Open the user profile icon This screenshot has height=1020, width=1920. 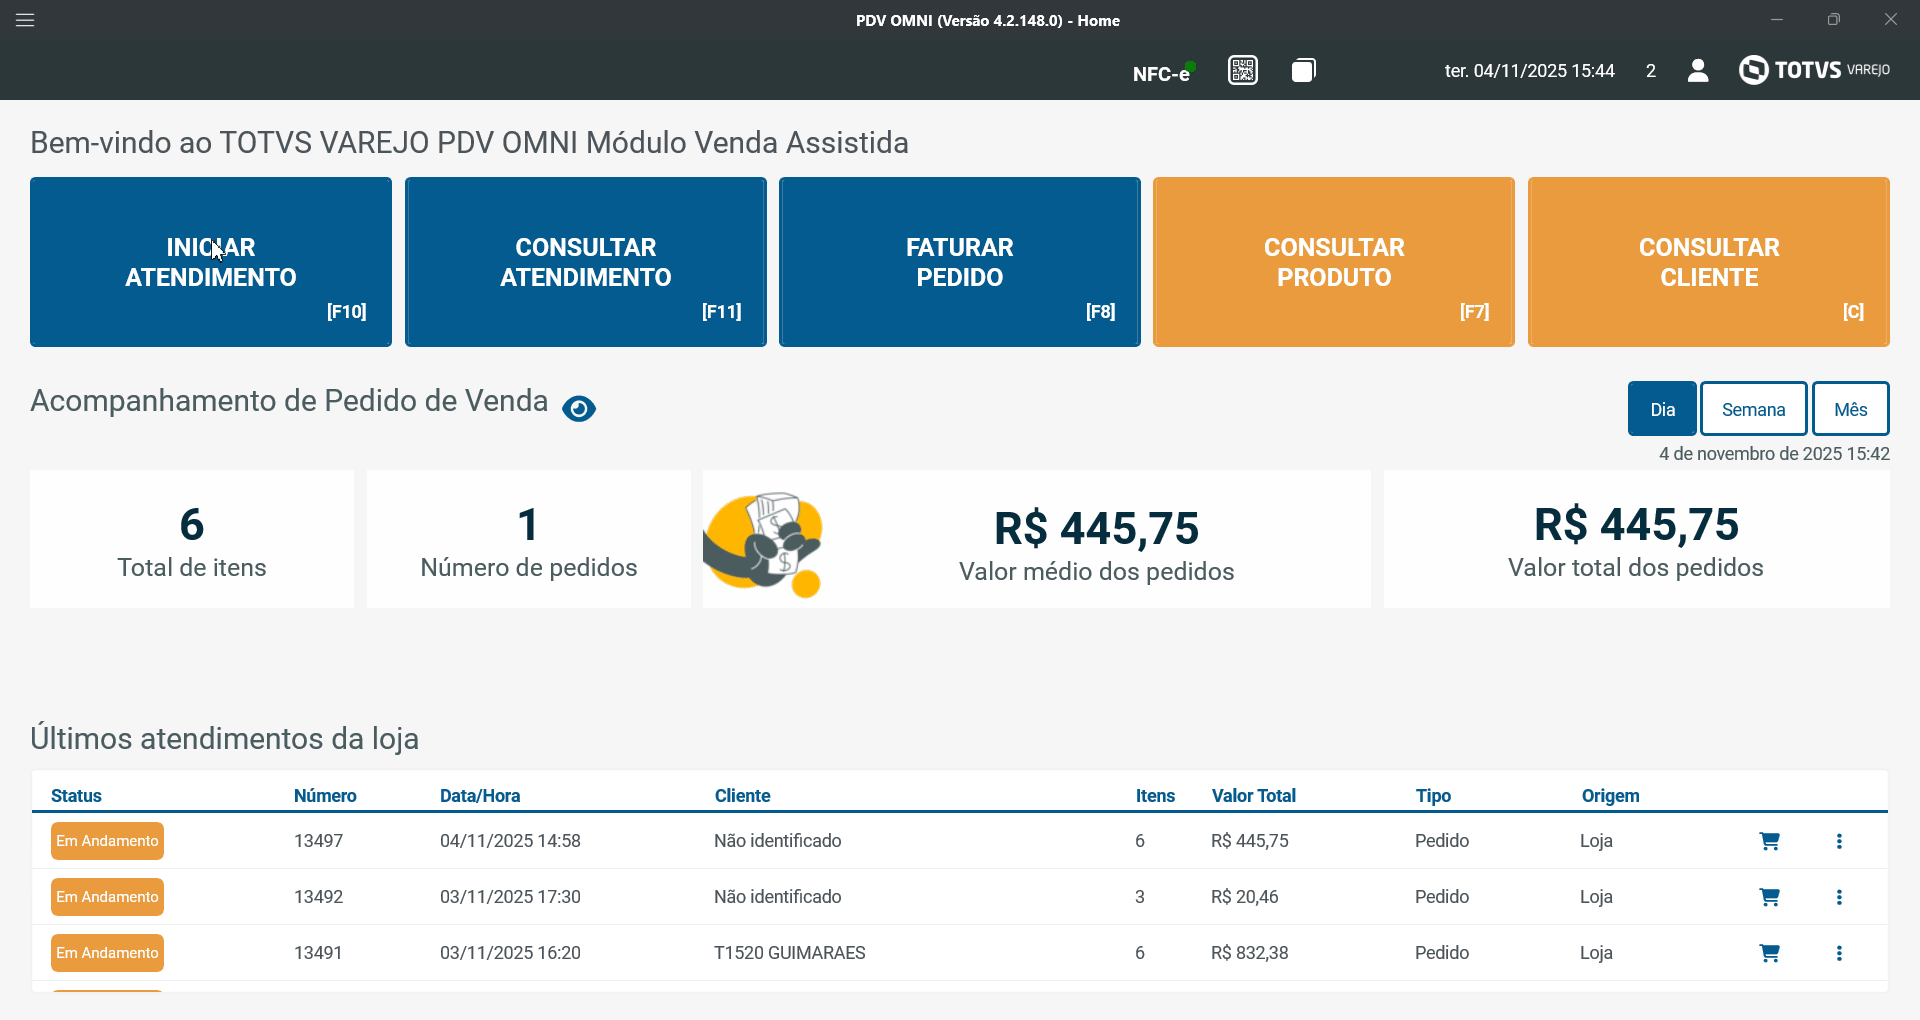[1698, 70]
